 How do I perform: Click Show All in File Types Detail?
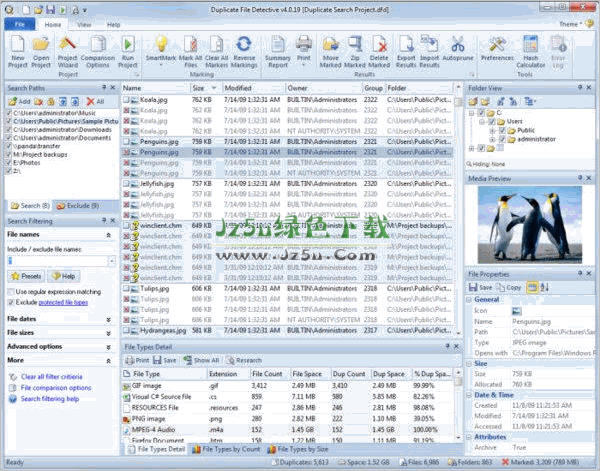[x=201, y=360]
